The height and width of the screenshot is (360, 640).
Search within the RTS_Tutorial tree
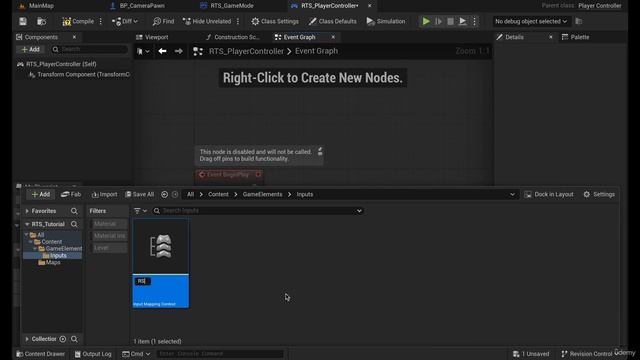click(74, 224)
